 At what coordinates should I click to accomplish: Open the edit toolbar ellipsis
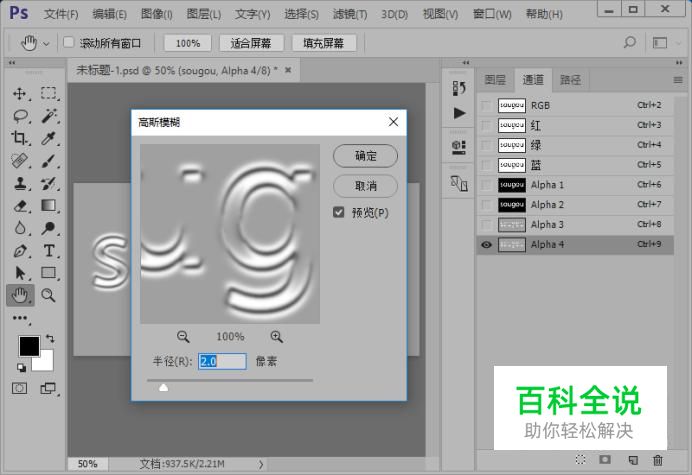tap(20, 318)
